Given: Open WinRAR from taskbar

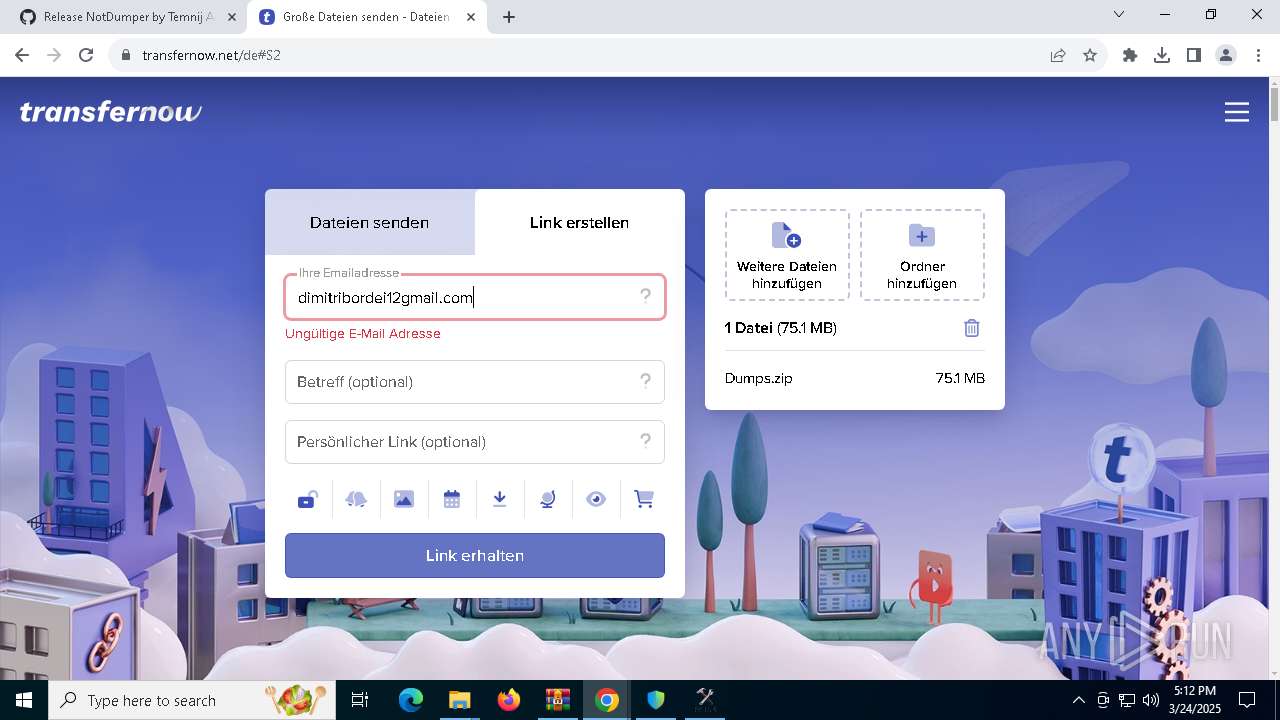Looking at the screenshot, I should point(557,700).
